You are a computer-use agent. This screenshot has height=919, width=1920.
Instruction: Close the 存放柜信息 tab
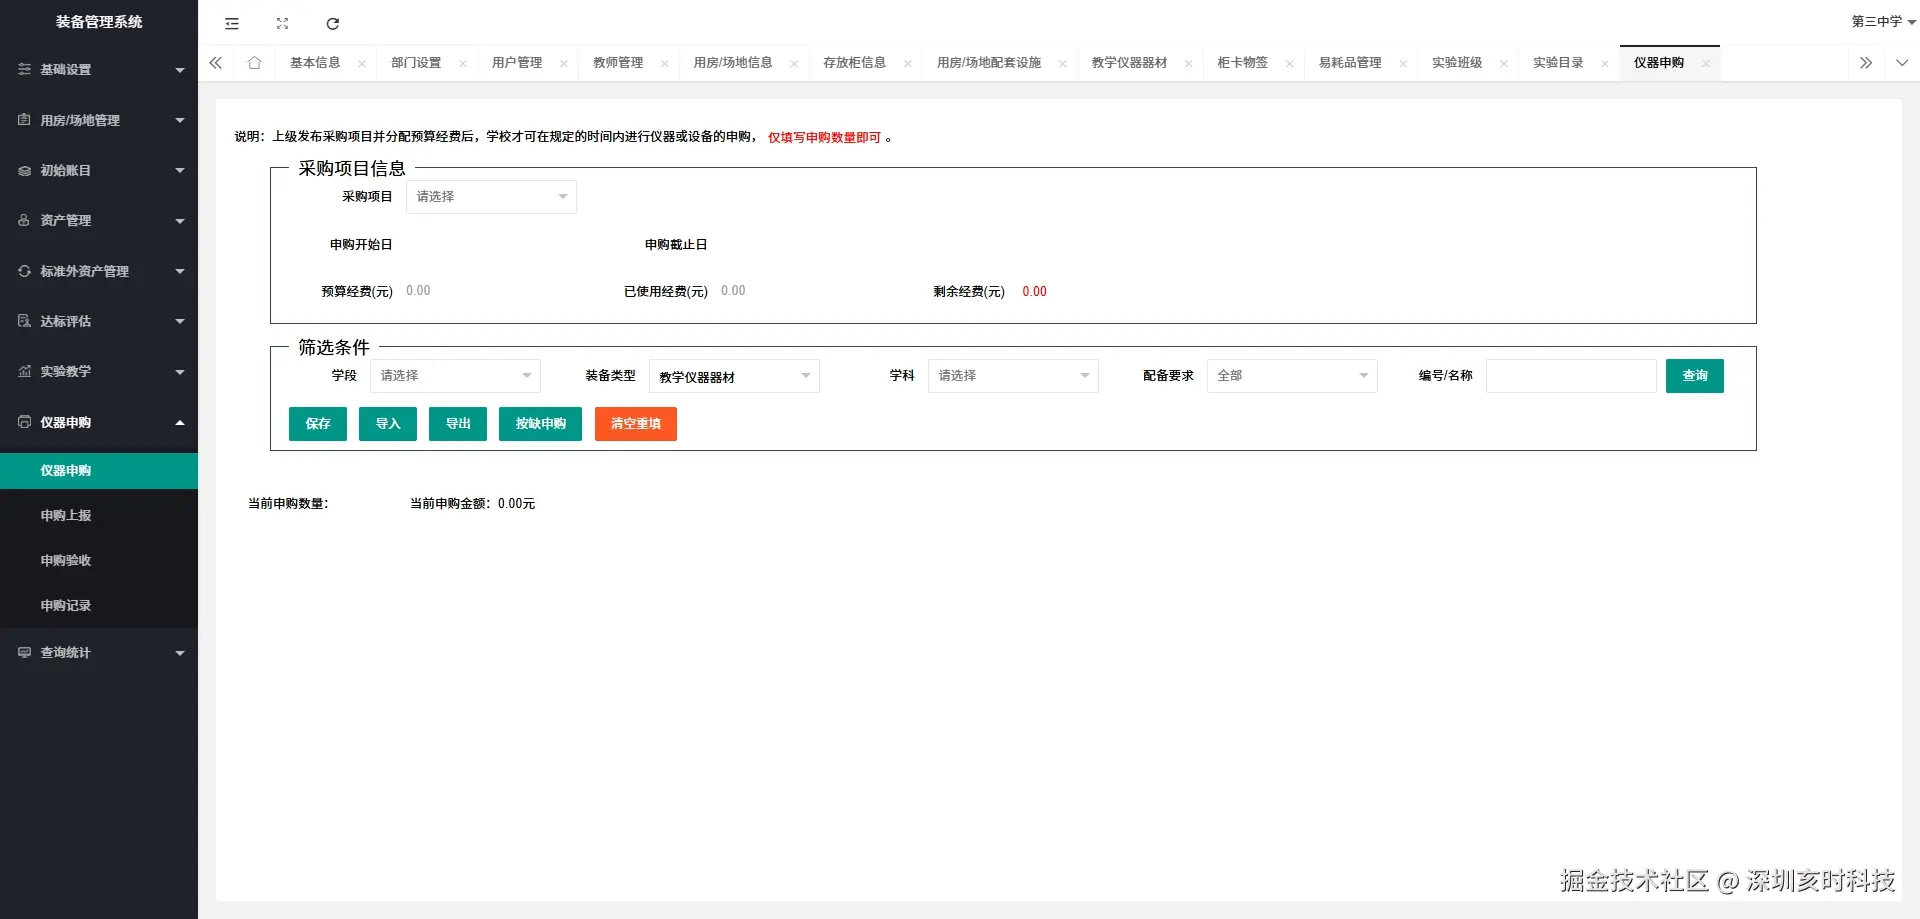pyautogui.click(x=908, y=63)
